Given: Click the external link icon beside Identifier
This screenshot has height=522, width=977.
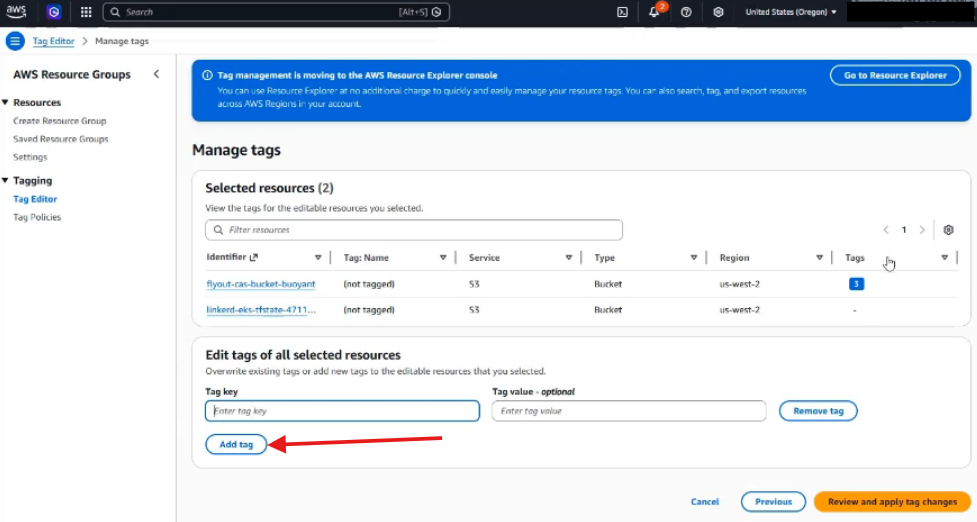Looking at the screenshot, I should coord(254,257).
